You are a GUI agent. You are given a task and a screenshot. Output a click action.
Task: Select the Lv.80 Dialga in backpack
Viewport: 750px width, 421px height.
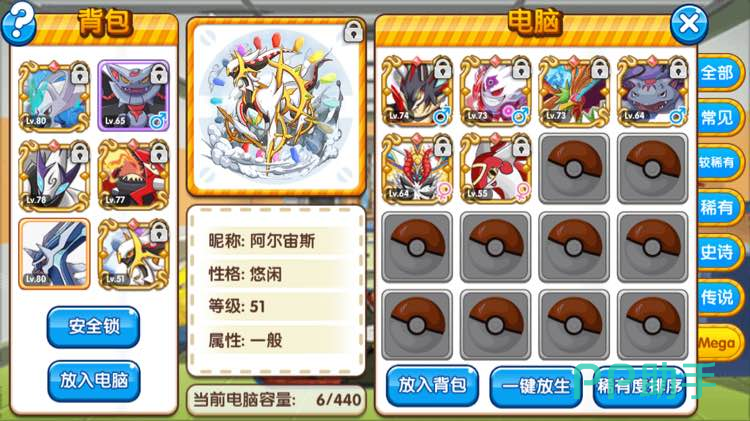(54, 254)
